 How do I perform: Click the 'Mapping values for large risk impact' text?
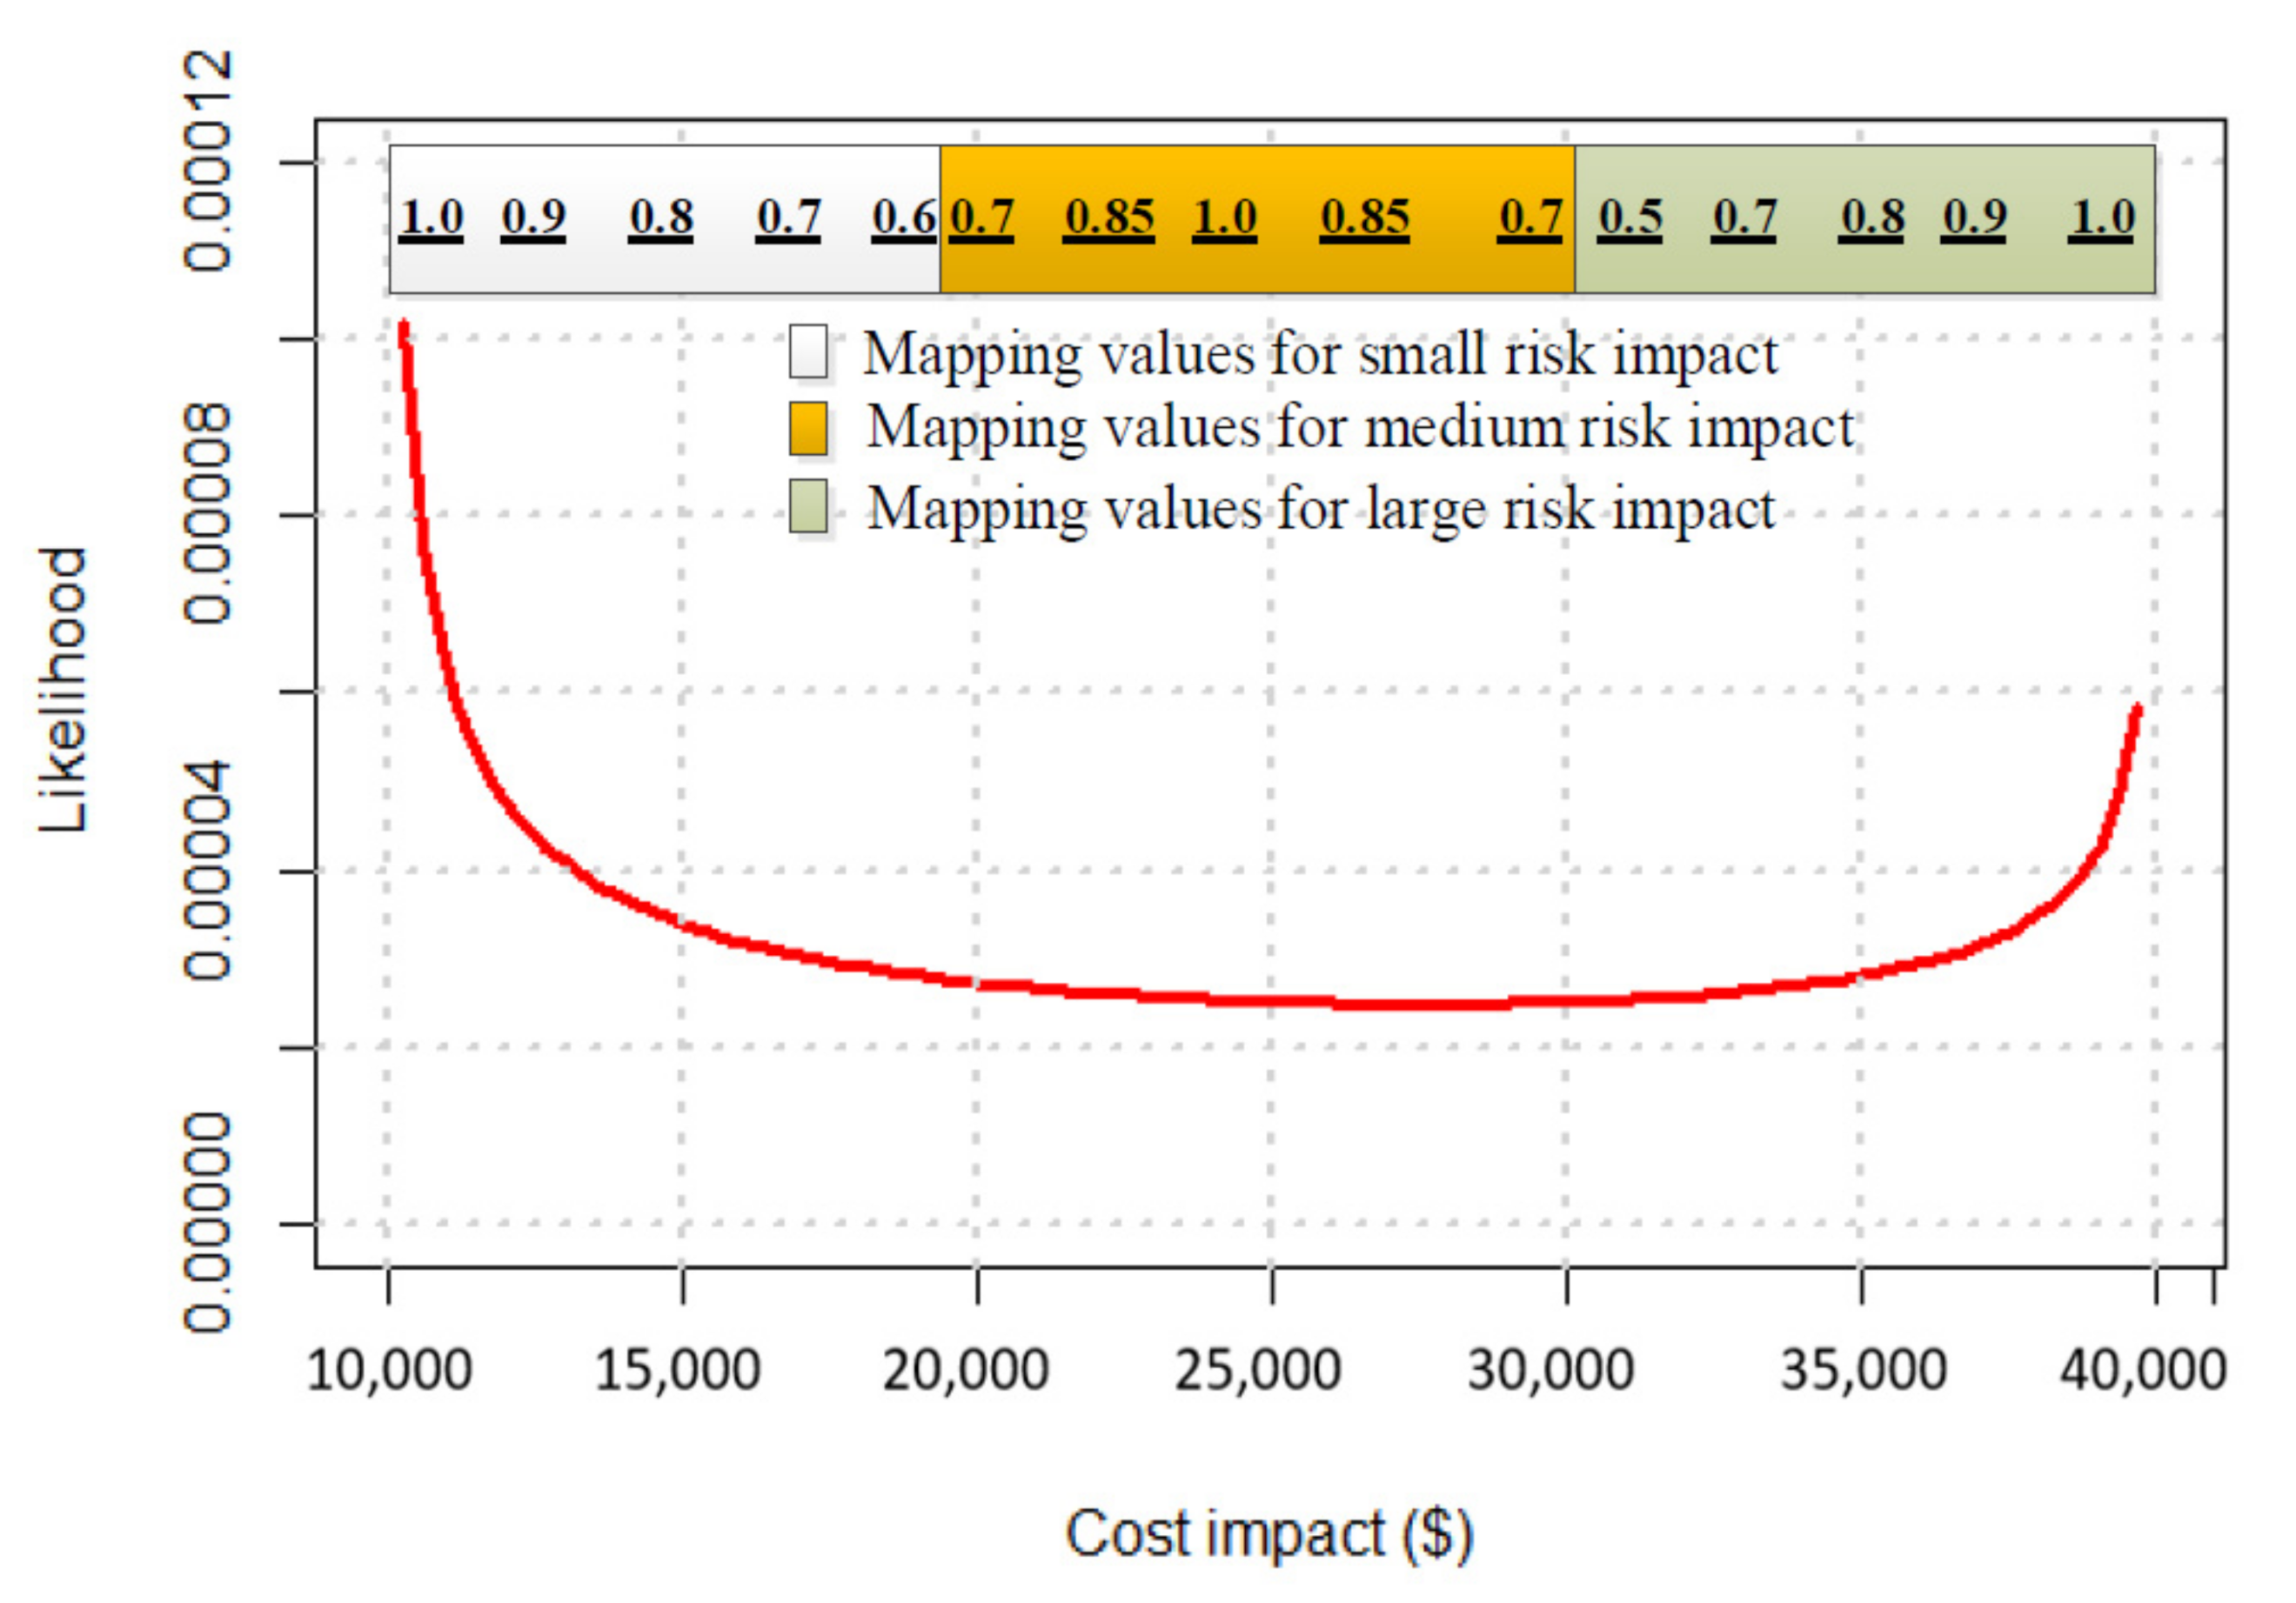click(1320, 509)
